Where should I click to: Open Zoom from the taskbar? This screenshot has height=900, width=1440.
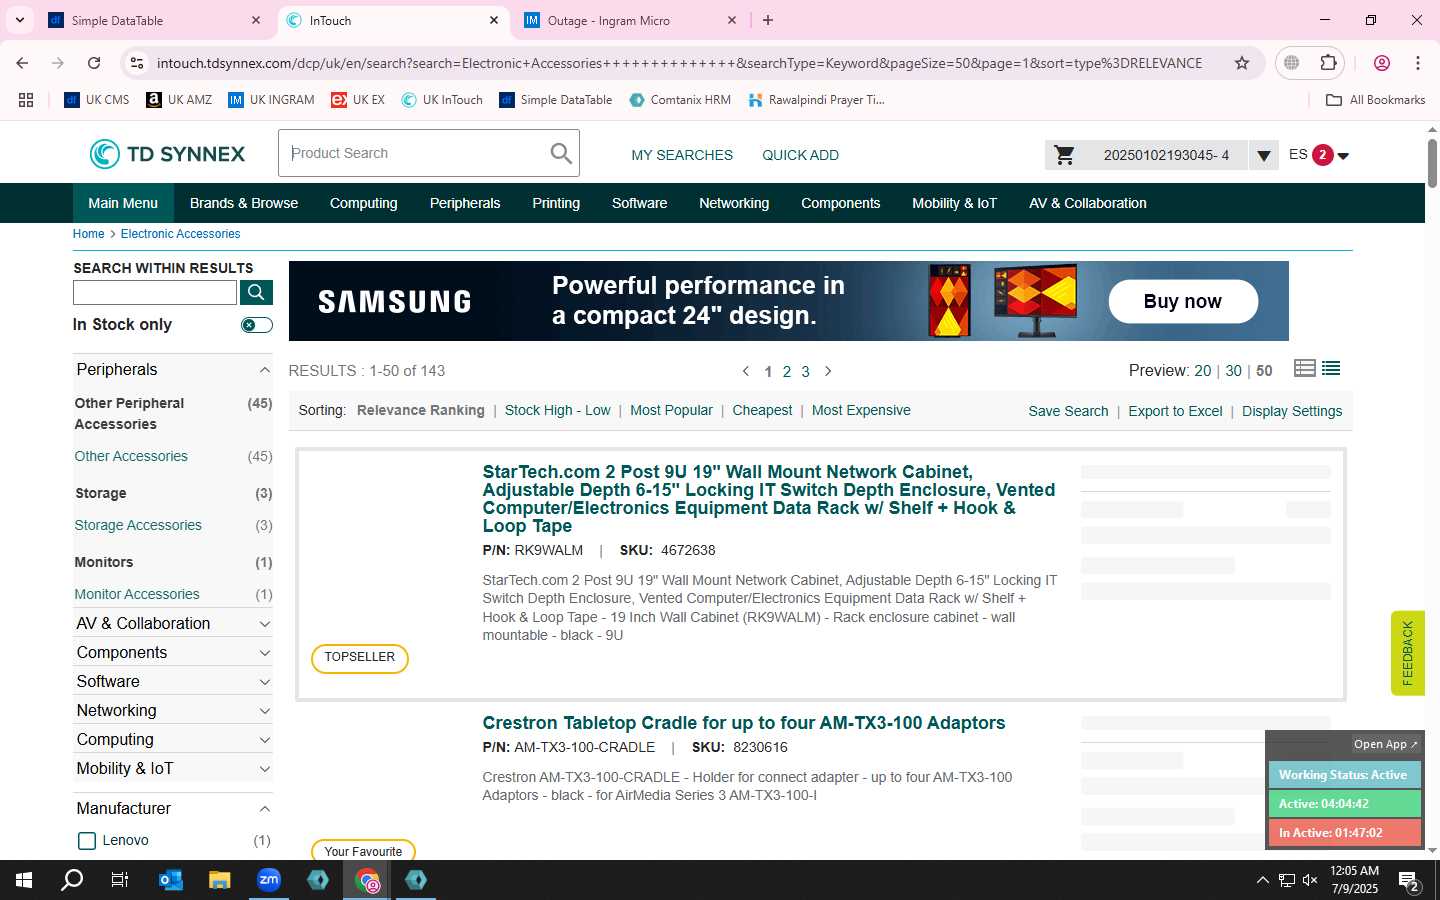pyautogui.click(x=269, y=880)
